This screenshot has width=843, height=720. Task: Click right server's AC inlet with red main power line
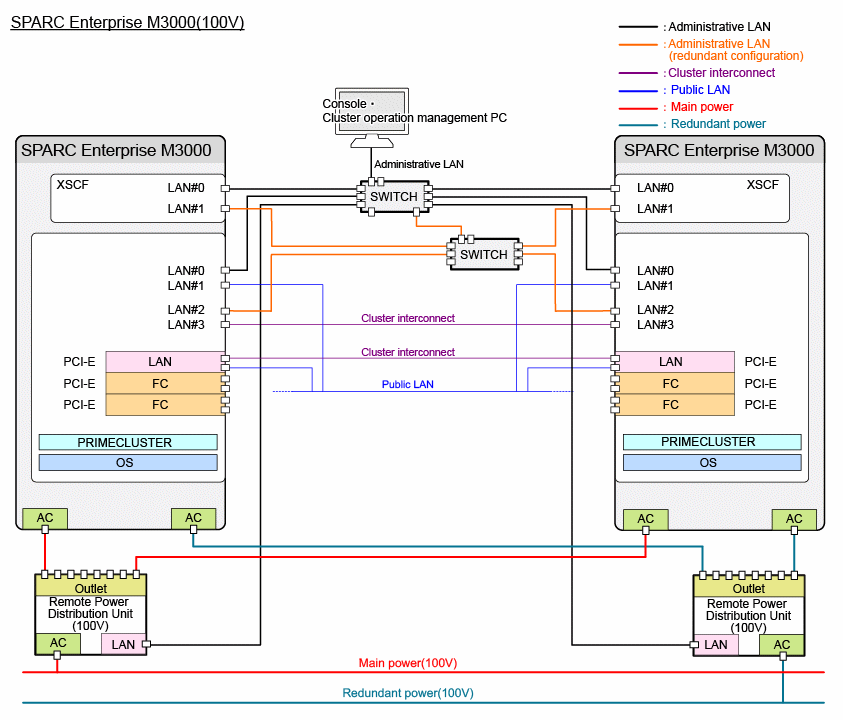click(x=646, y=519)
